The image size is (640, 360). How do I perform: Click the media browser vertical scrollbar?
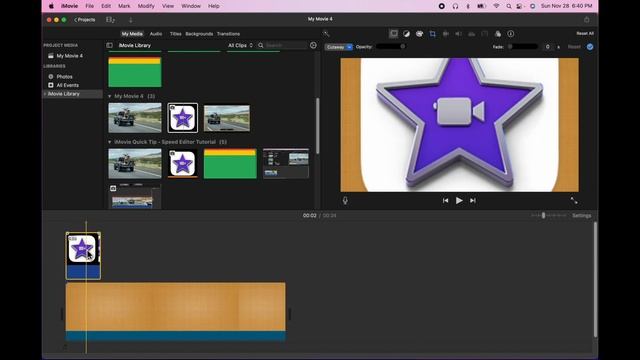[x=318, y=126]
